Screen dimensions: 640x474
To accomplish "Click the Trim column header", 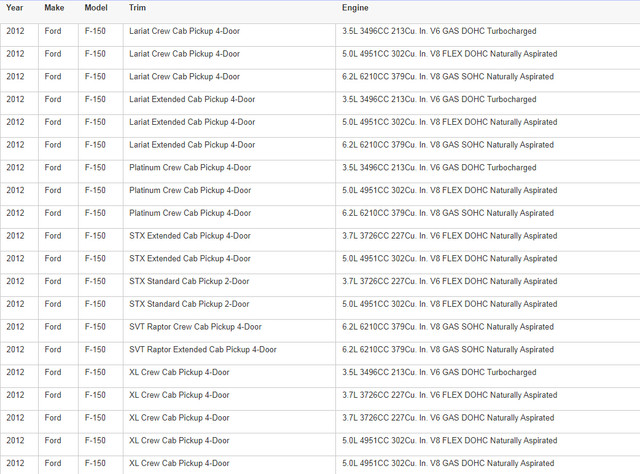I will point(137,8).
